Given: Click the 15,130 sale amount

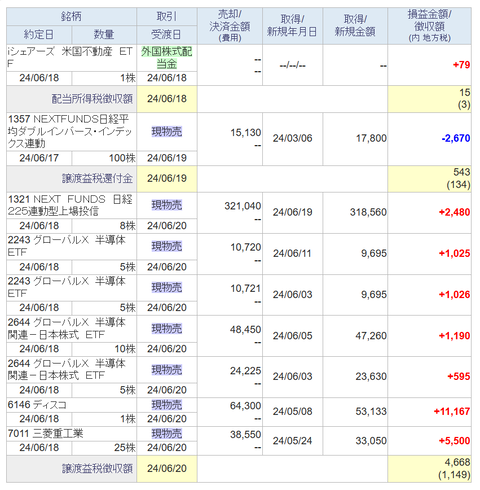Looking at the screenshot, I should (x=246, y=132).
